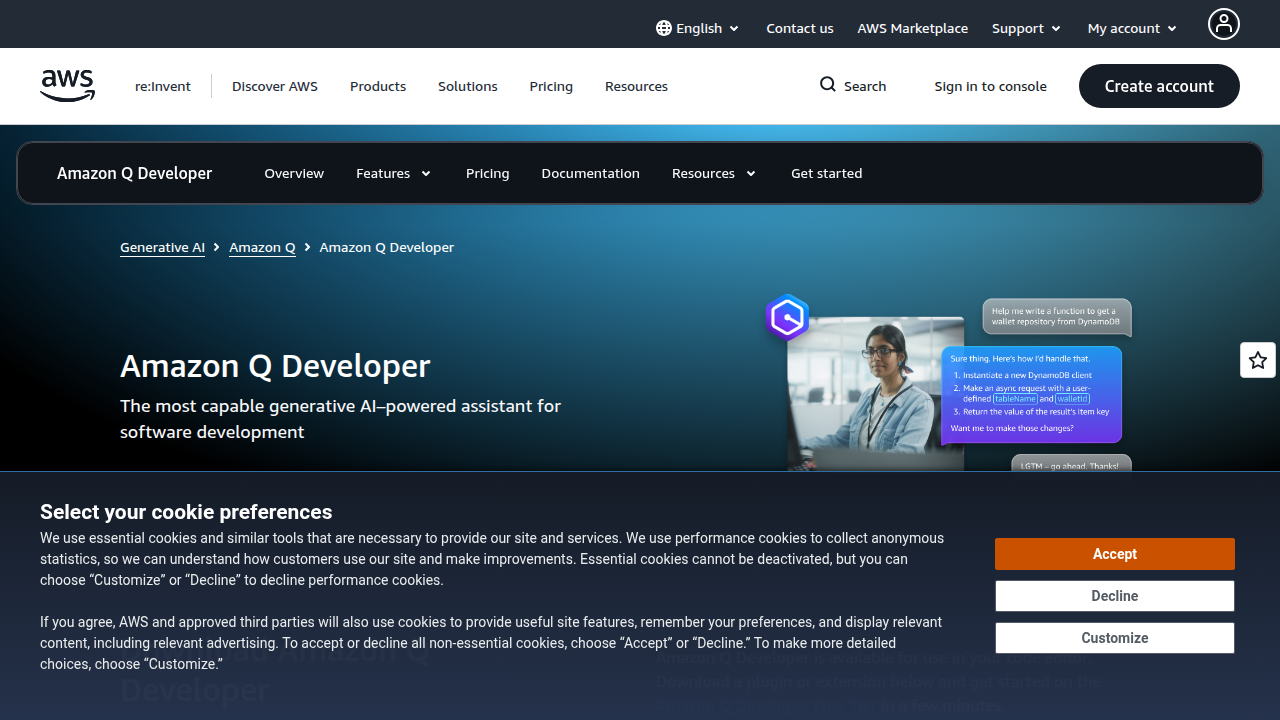
Task: Open the Pricing item in the main AWS navigation
Action: (551, 86)
